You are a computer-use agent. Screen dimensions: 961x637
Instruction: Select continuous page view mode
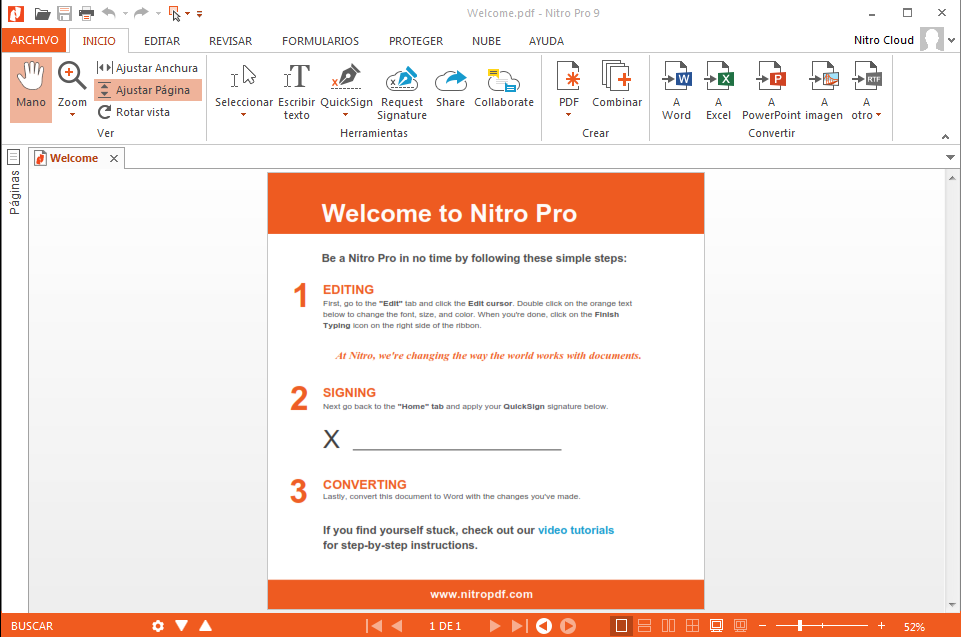pyautogui.click(x=644, y=625)
